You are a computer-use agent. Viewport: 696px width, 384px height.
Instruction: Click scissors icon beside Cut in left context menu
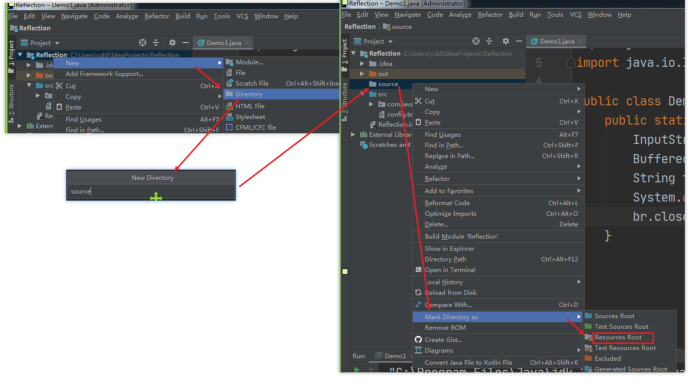point(59,86)
